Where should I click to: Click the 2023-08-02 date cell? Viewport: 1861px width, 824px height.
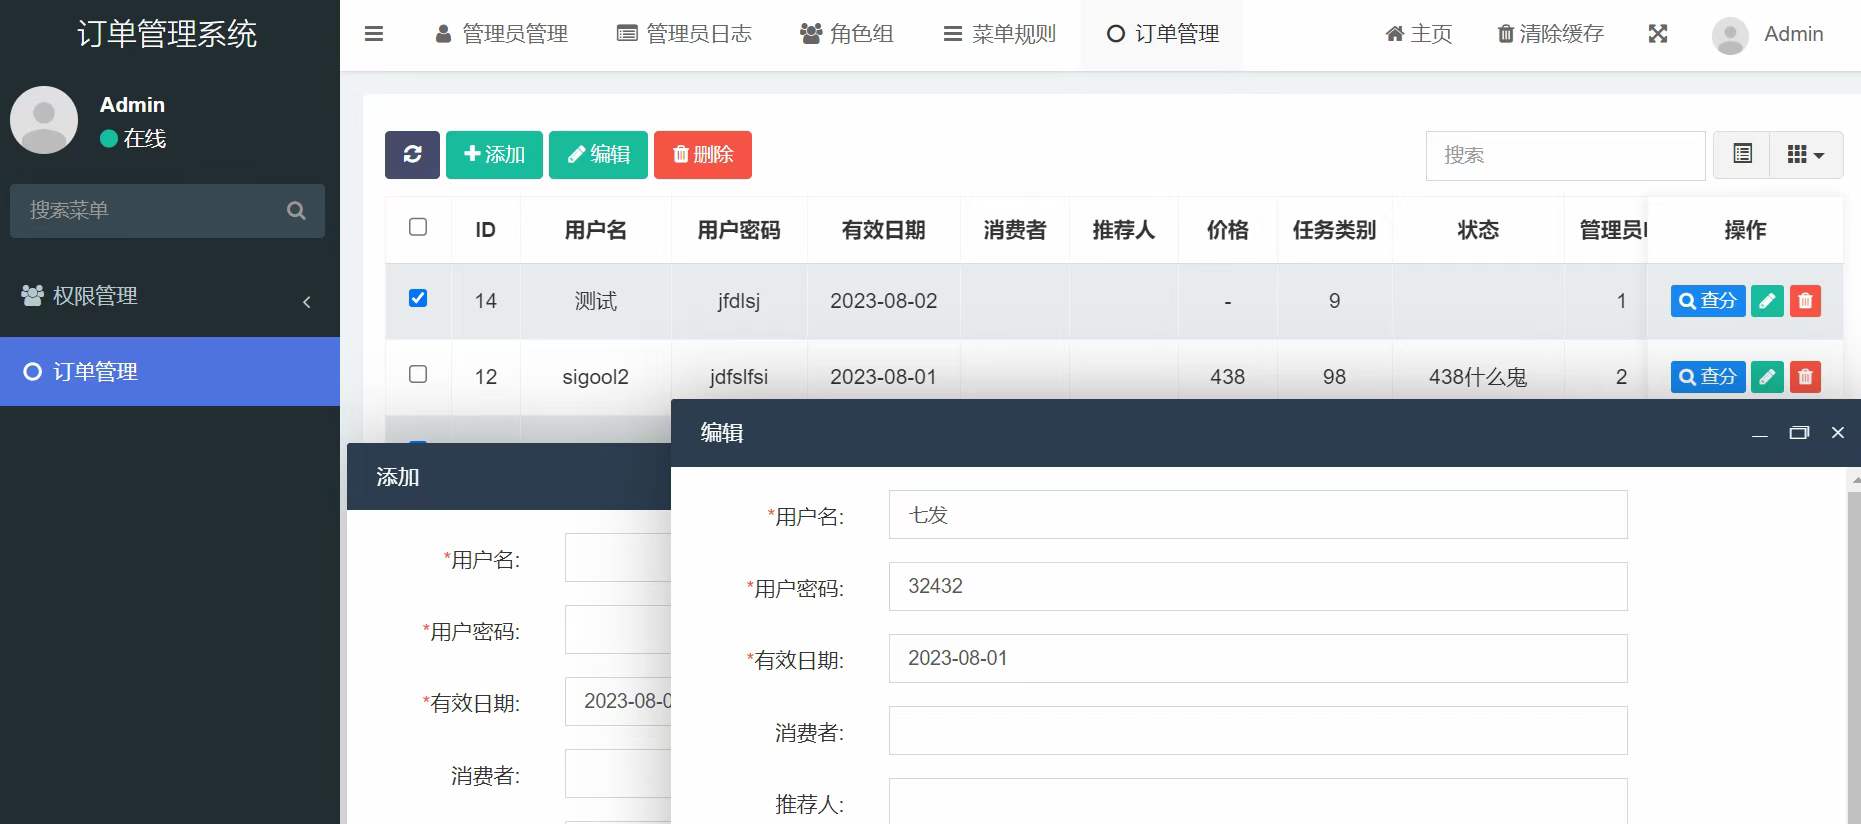pyautogui.click(x=884, y=301)
